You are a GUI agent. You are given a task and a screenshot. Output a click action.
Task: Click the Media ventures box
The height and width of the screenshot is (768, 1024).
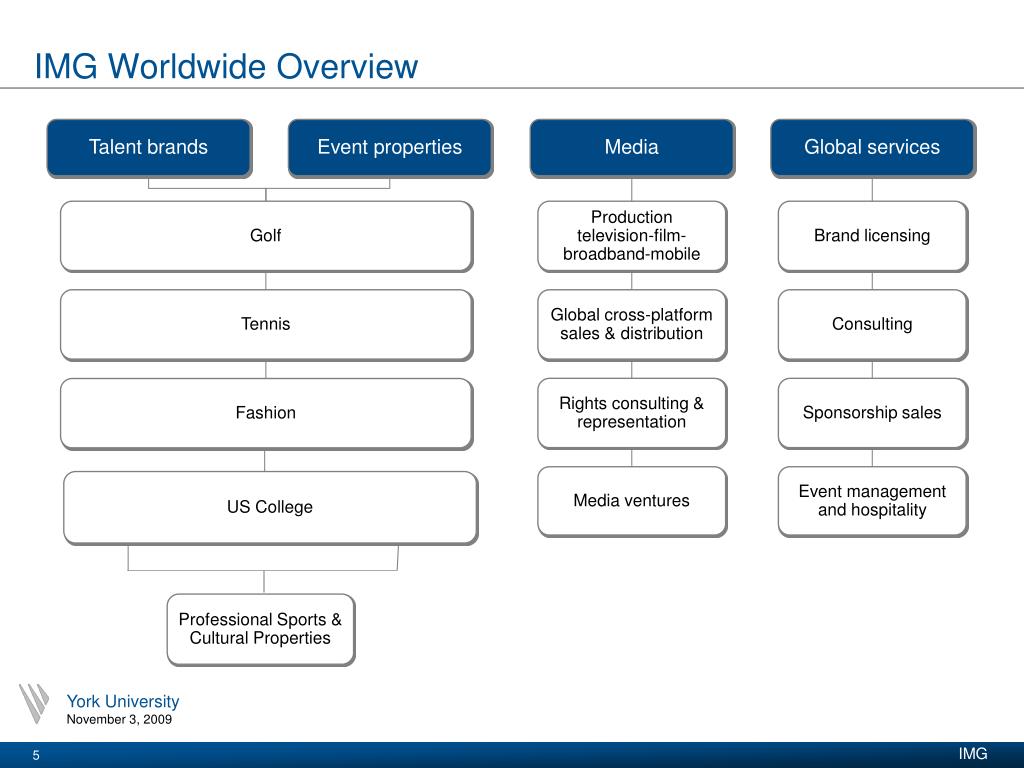pos(632,502)
